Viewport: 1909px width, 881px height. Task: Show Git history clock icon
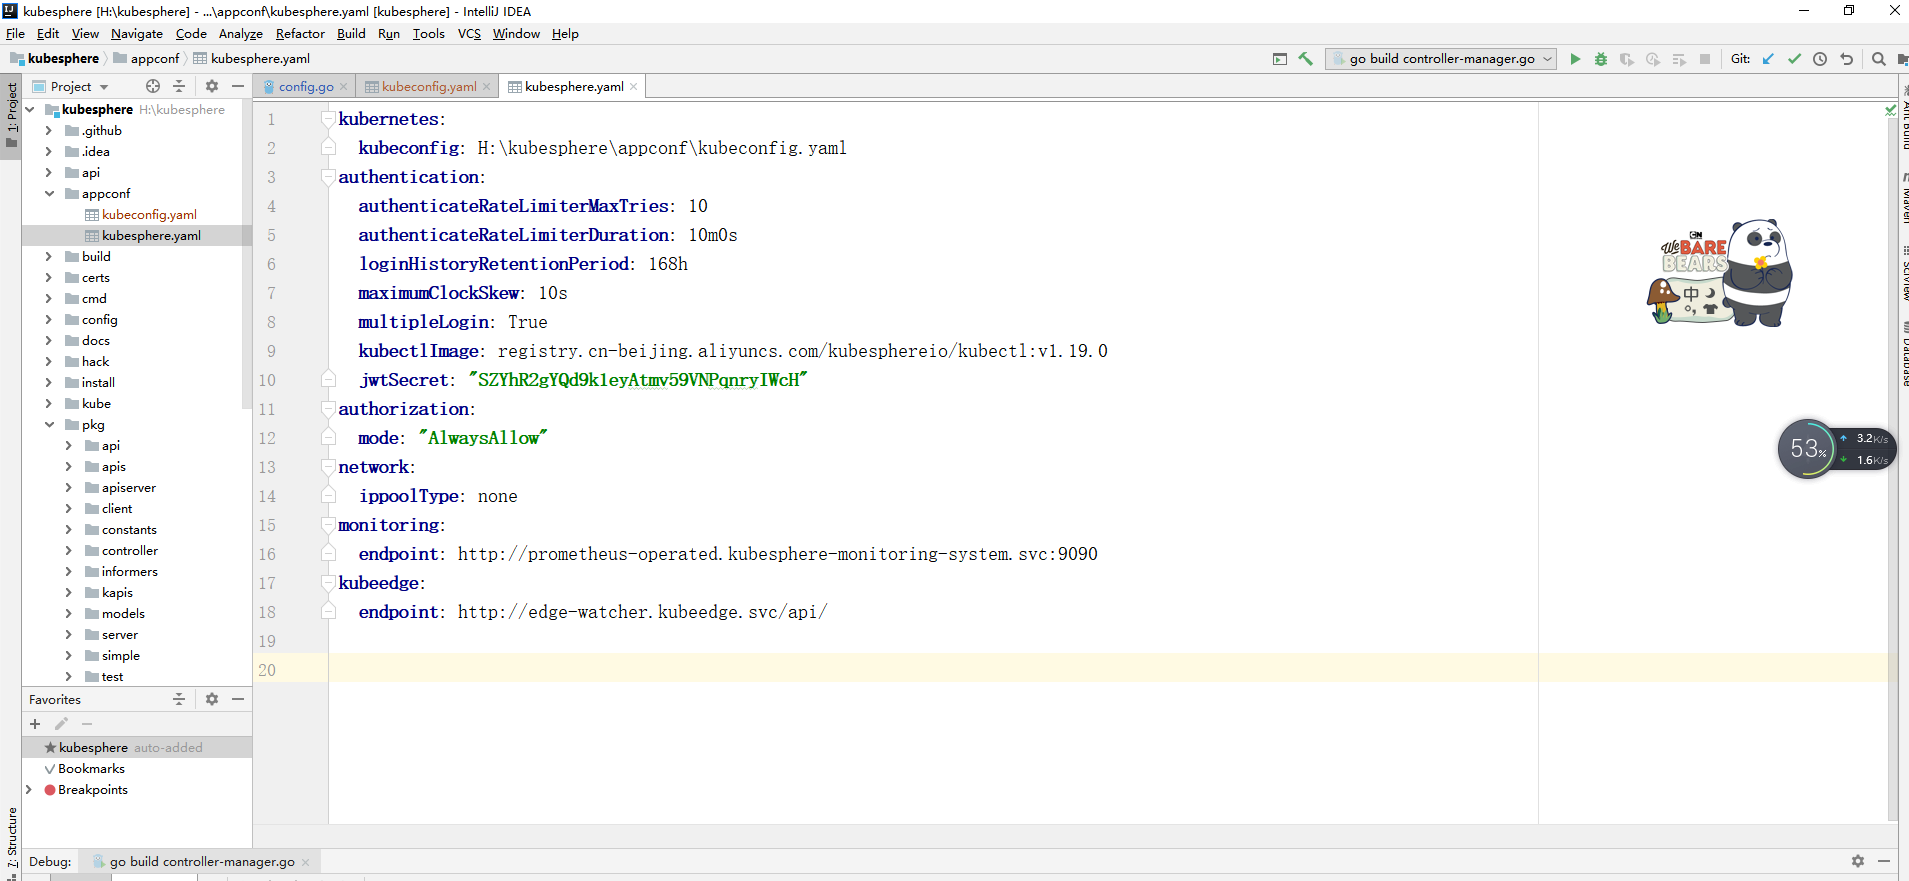1820,59
